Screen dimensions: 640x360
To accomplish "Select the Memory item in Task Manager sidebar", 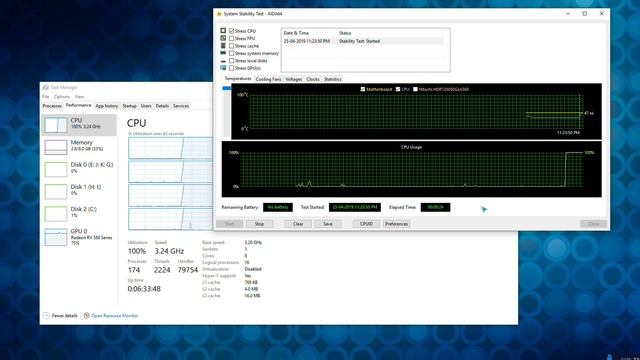I will [x=79, y=147].
